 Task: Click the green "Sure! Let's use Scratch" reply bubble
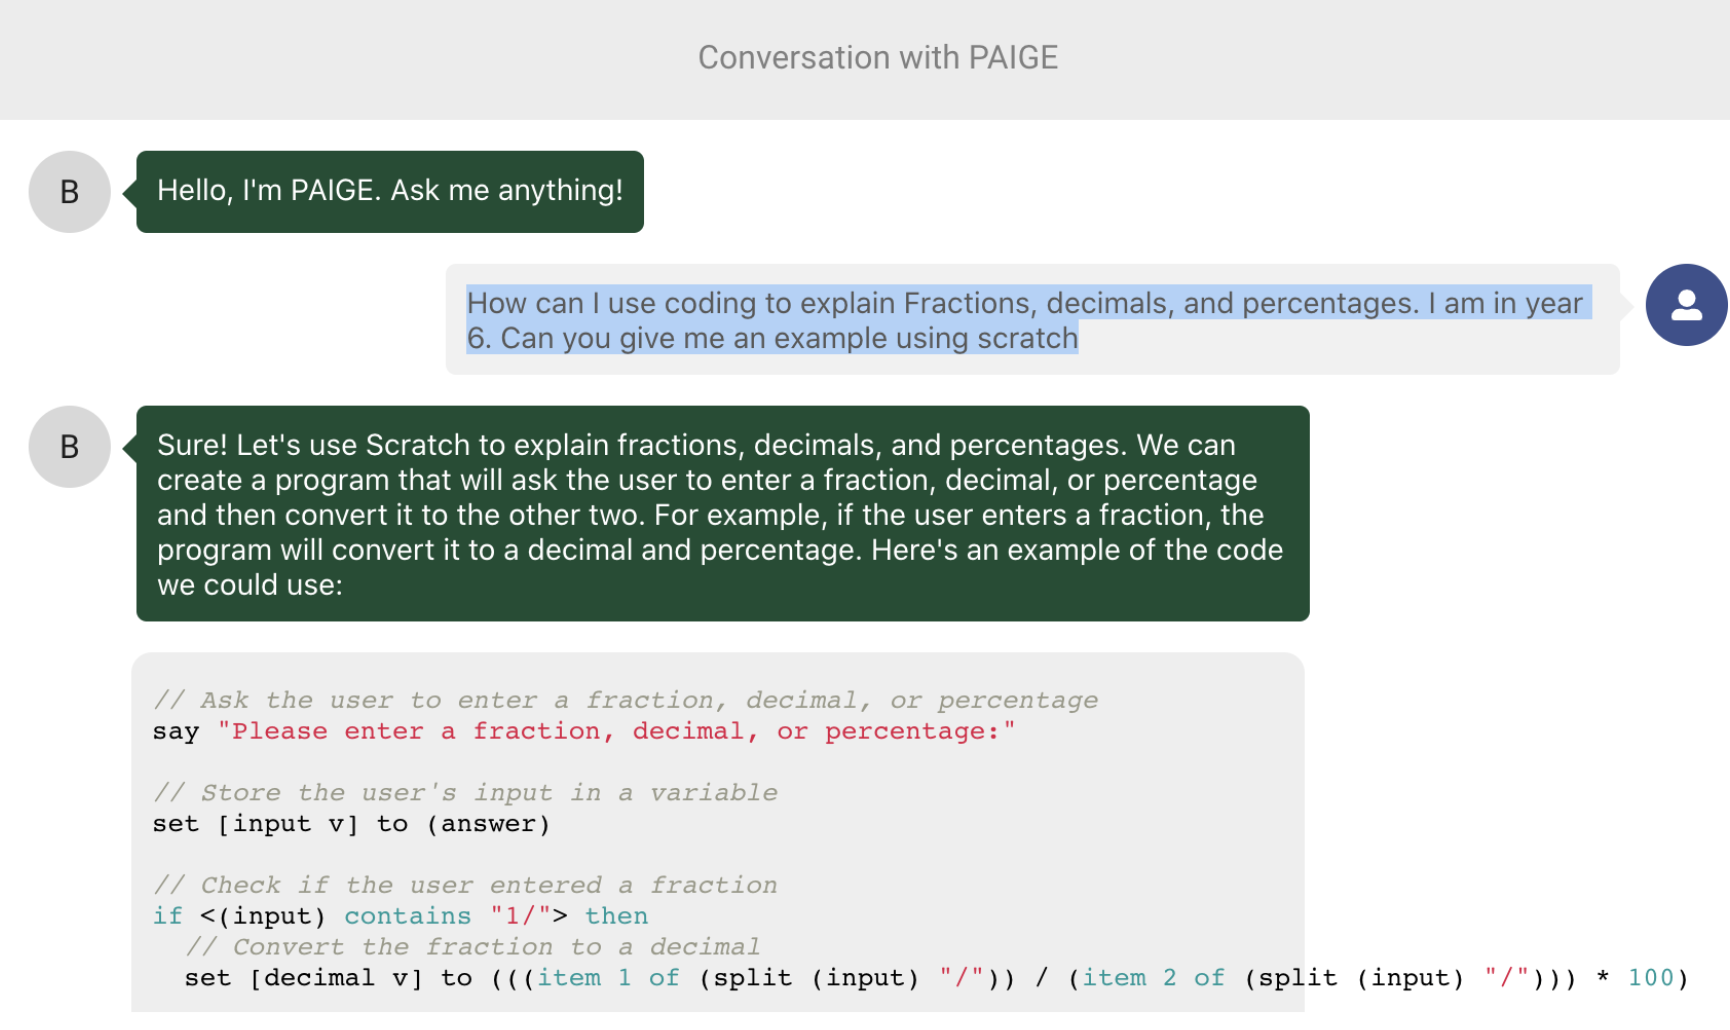722,513
